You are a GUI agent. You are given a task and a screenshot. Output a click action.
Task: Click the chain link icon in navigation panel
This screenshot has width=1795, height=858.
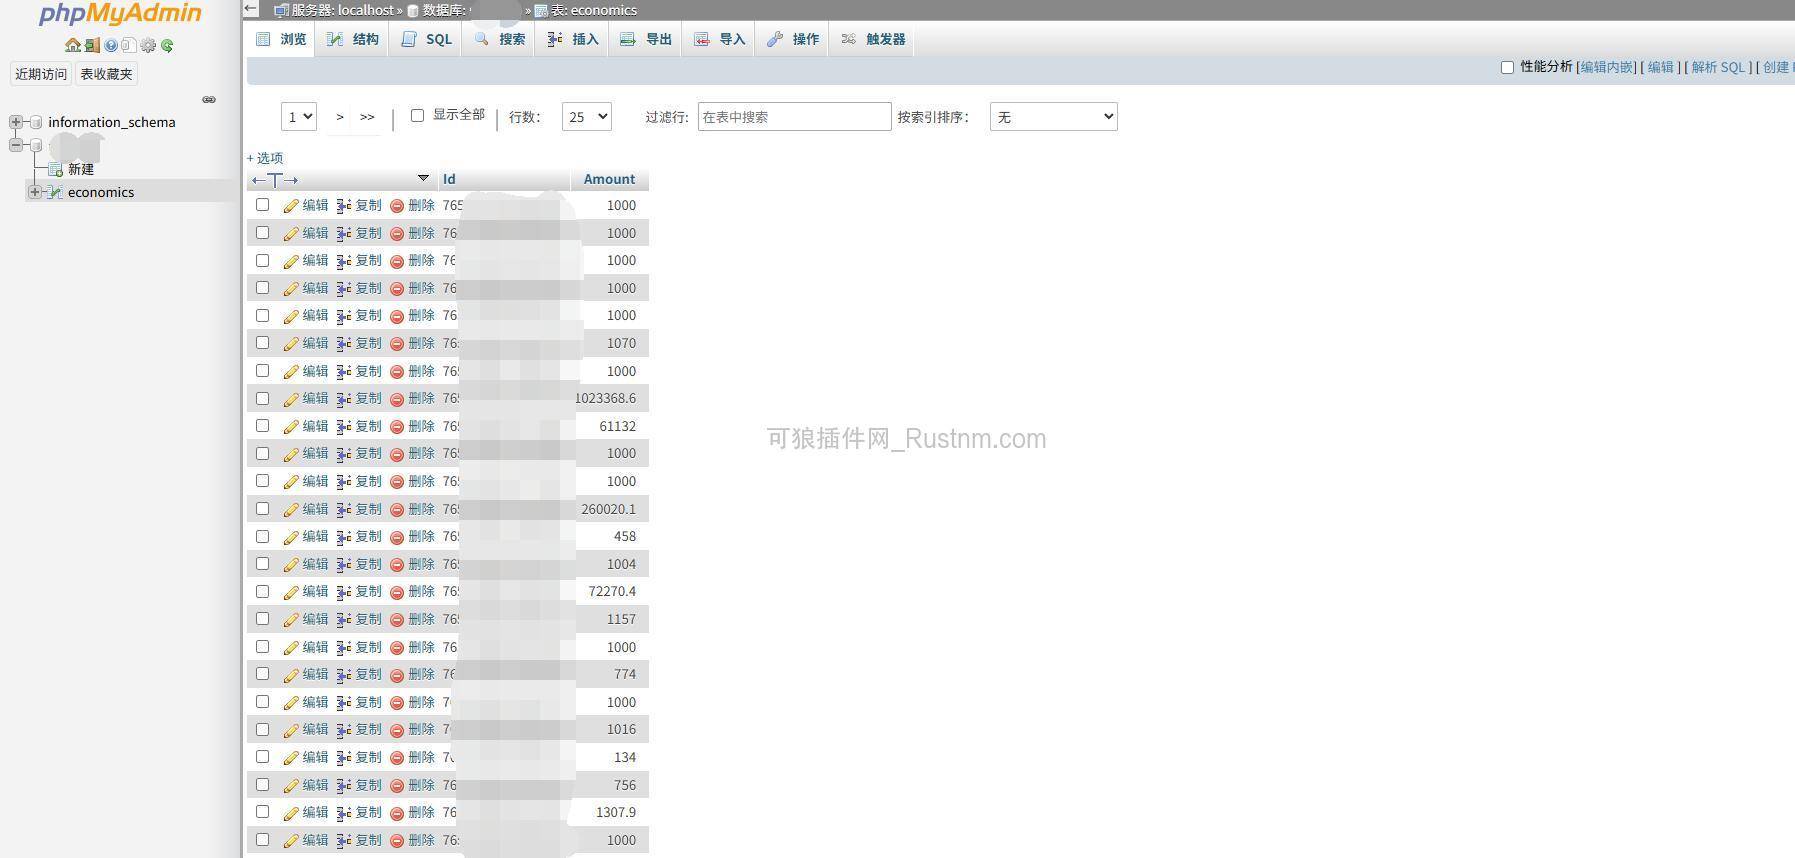click(209, 99)
